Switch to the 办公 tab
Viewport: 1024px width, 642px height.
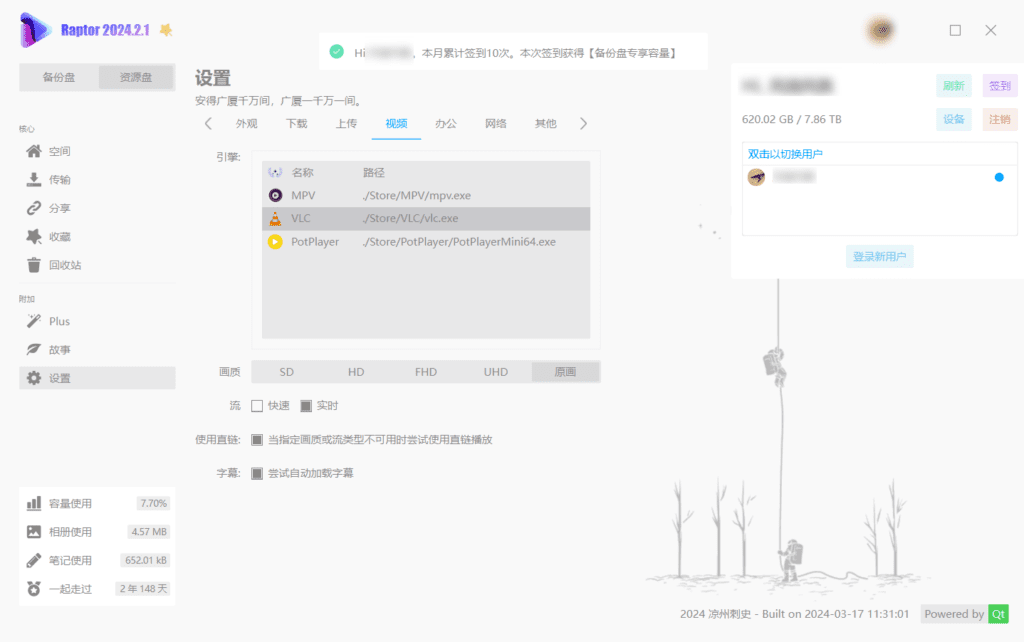pyautogui.click(x=446, y=123)
